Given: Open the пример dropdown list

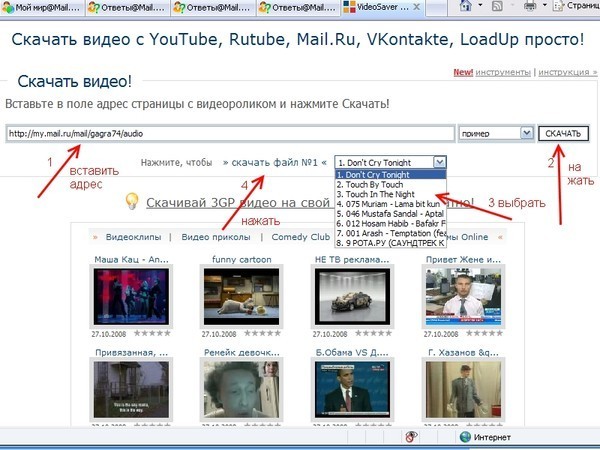Looking at the screenshot, I should tap(527, 133).
